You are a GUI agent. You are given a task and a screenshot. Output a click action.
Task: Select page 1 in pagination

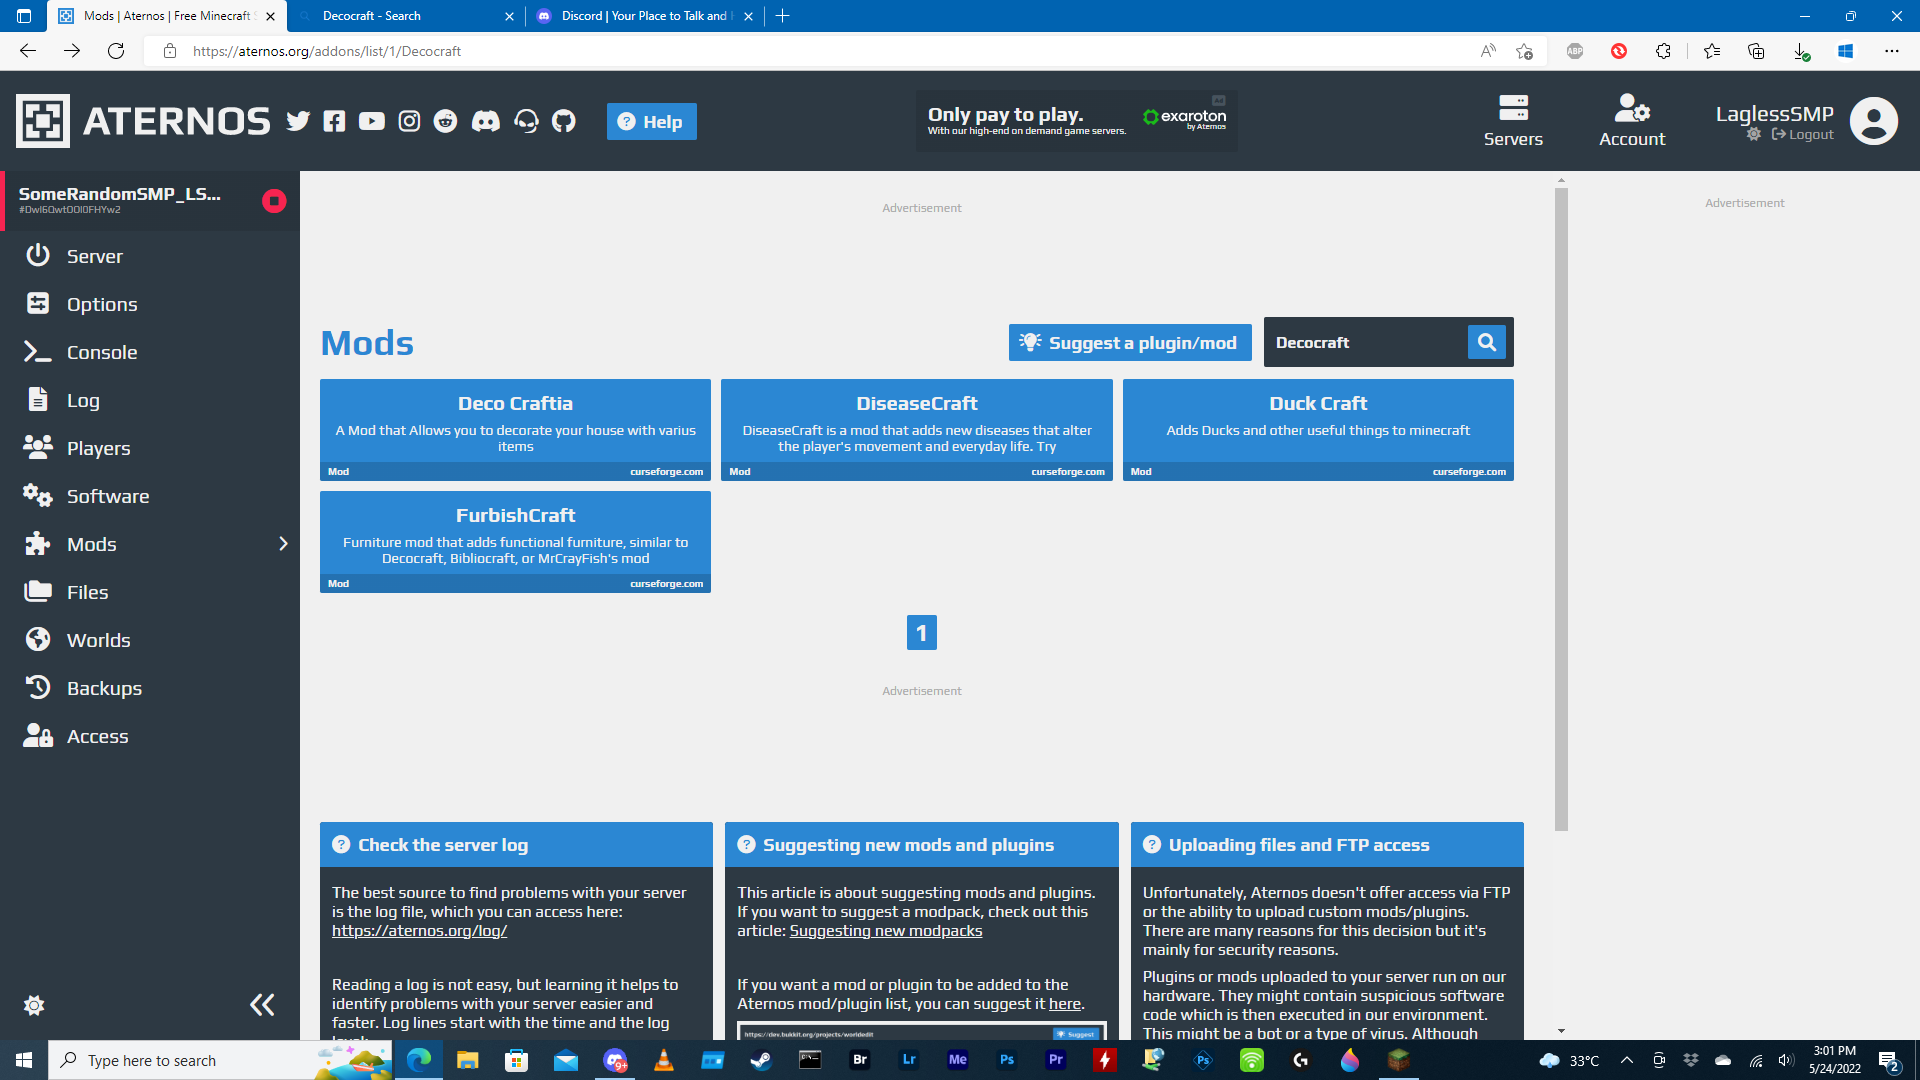[x=922, y=632]
